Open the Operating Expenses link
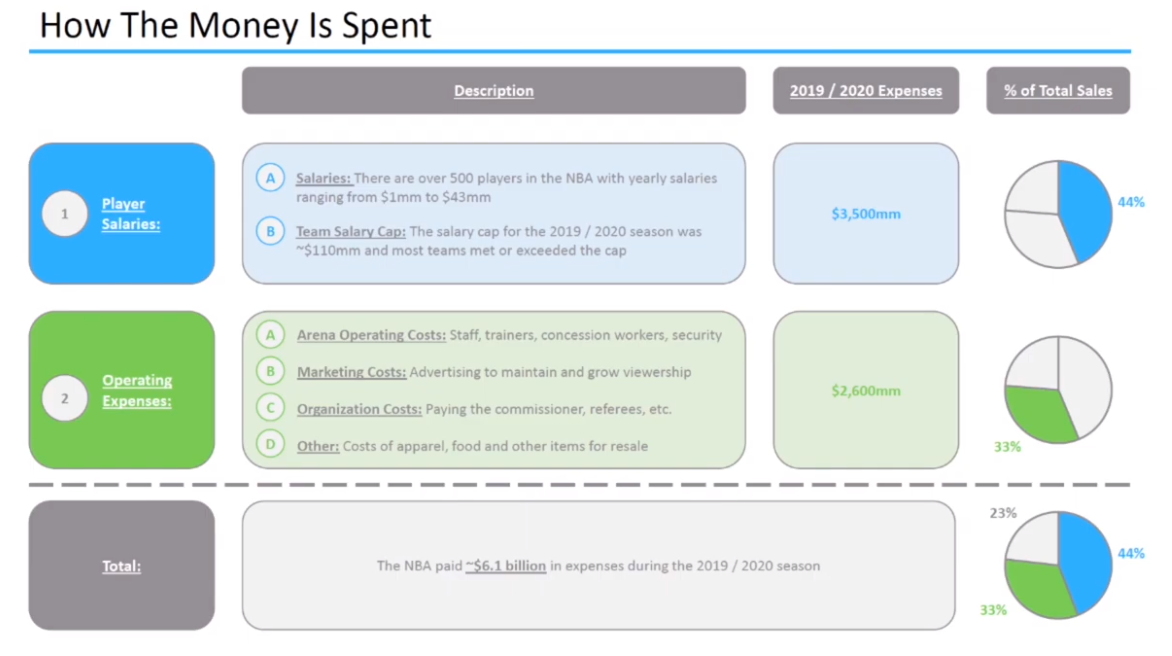The height and width of the screenshot is (656, 1172). click(x=137, y=390)
